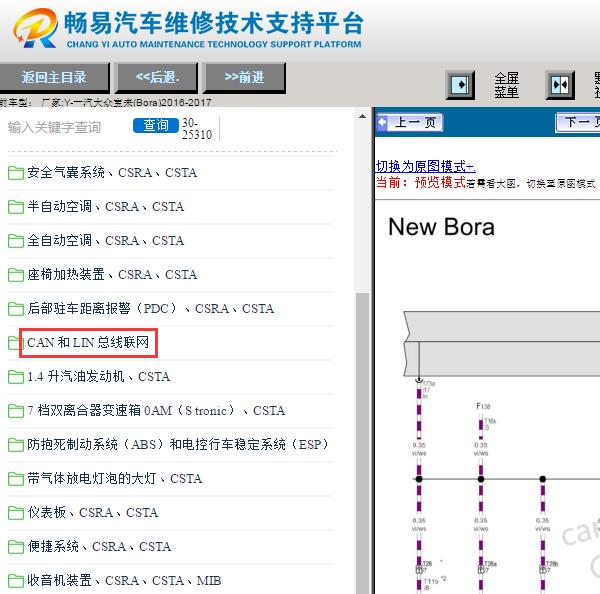
Task: Go to previous page with 上一页
Action: click(409, 122)
